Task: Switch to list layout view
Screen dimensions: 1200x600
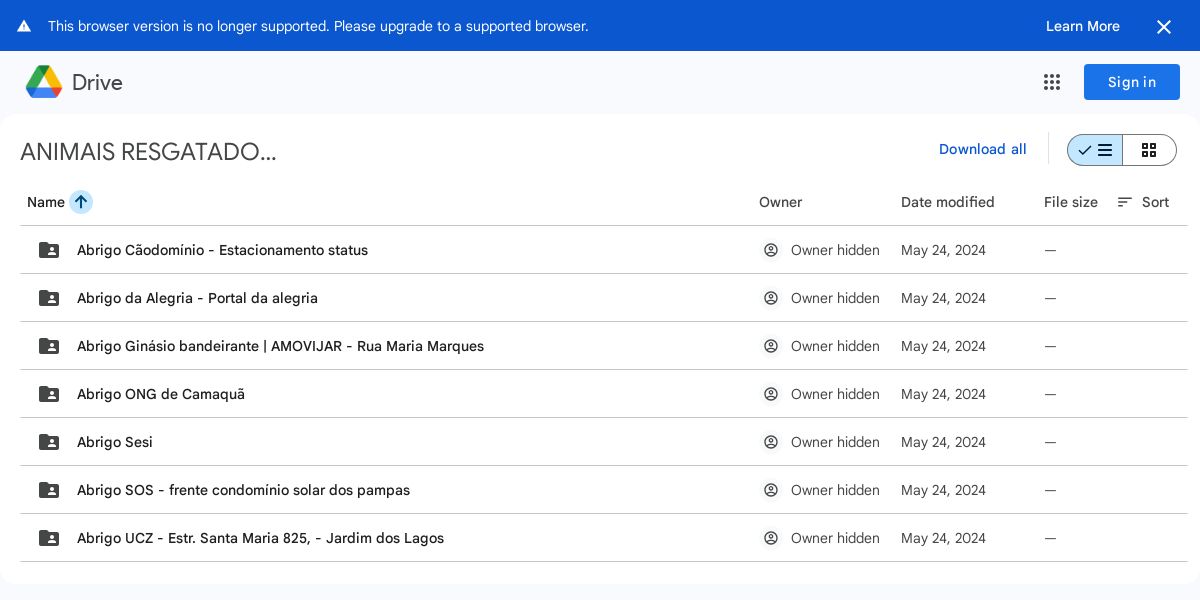Action: (1095, 150)
